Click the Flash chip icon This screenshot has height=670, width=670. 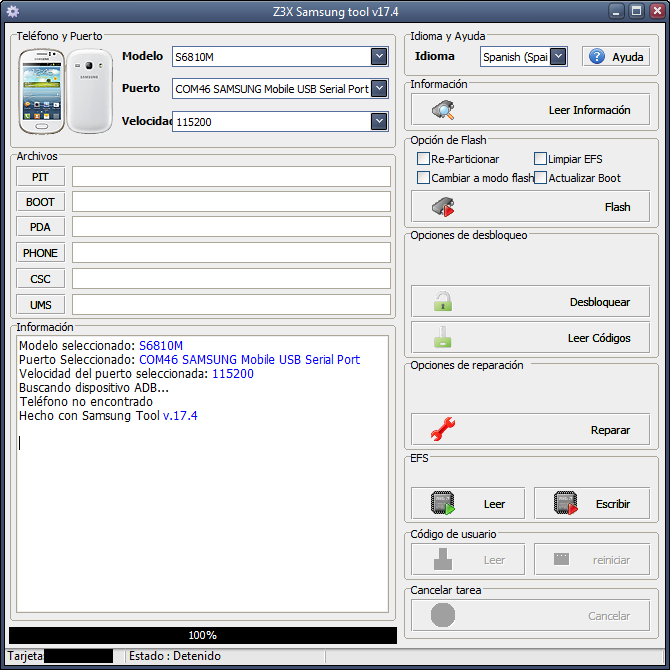coord(443,207)
